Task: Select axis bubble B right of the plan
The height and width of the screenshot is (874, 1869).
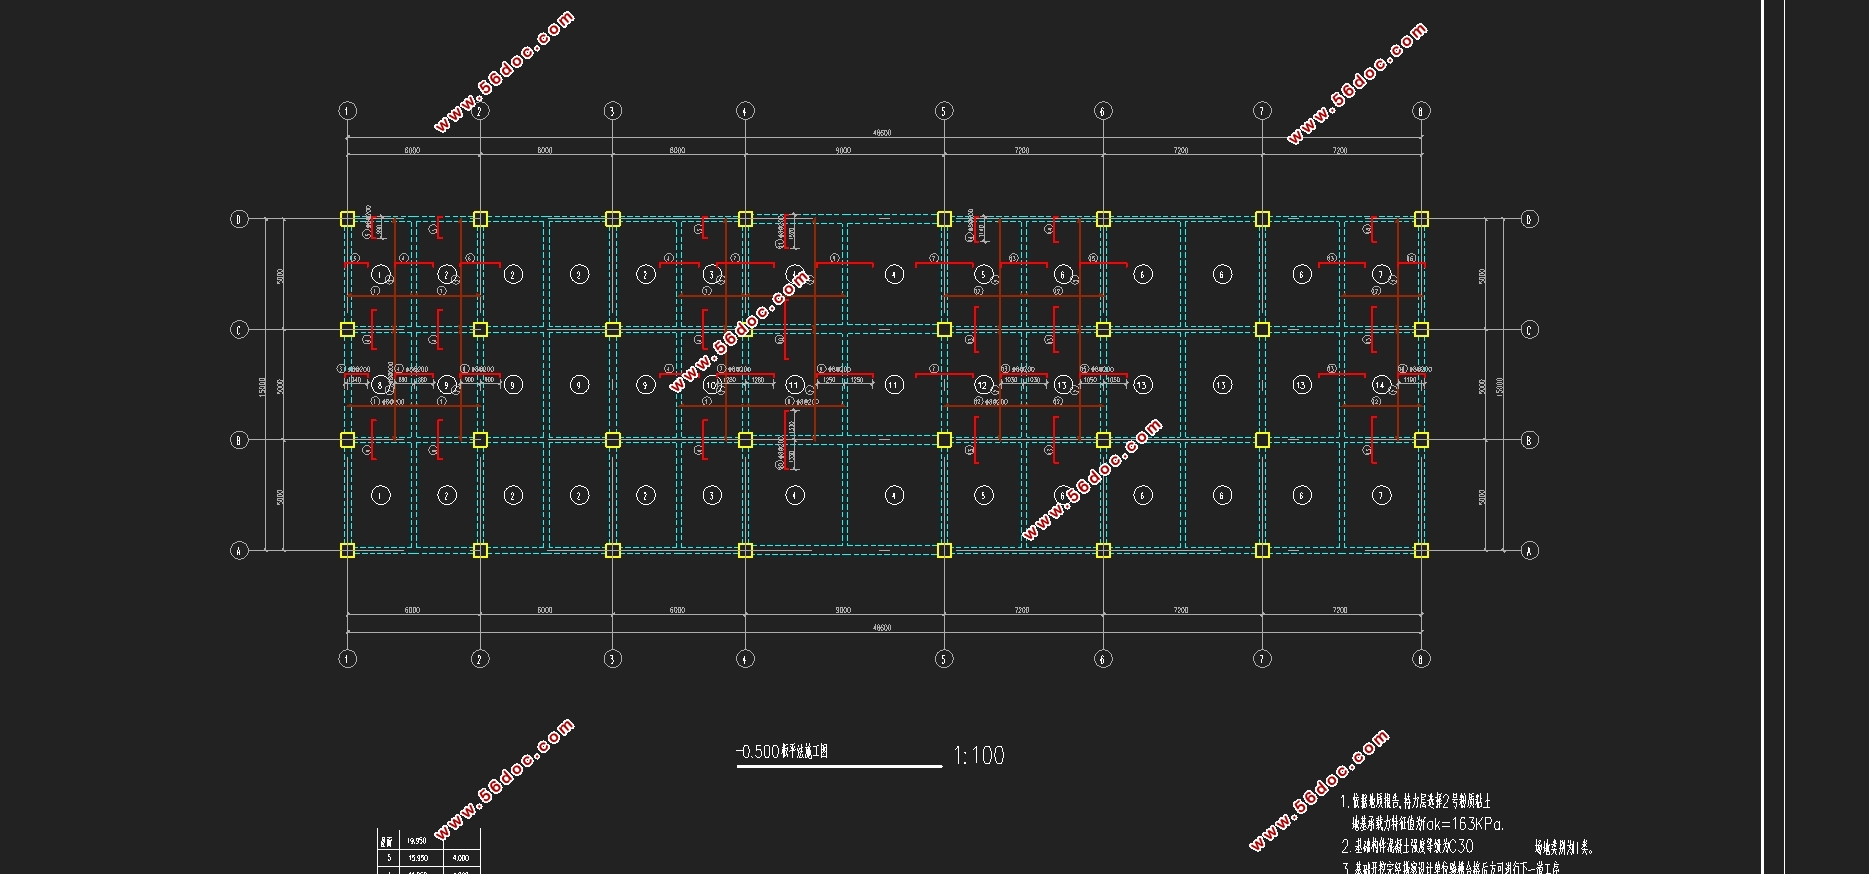Action: pos(1529,440)
